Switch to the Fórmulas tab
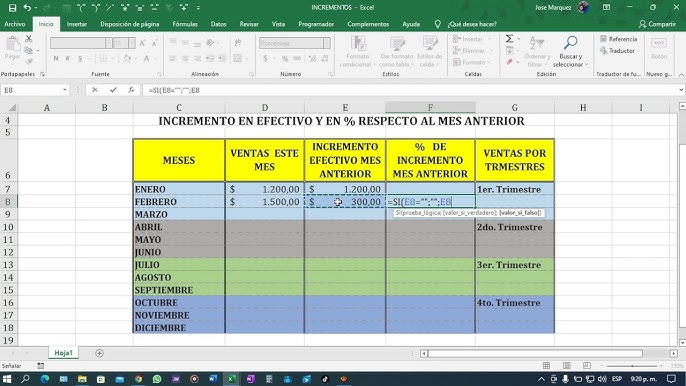This screenshot has height=386, width=686. [185, 24]
